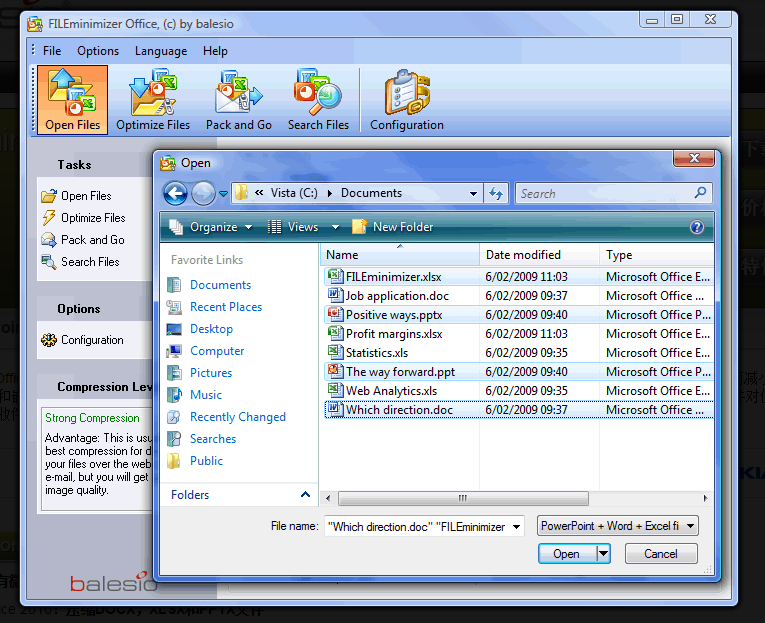Open the Help menu

(215, 51)
